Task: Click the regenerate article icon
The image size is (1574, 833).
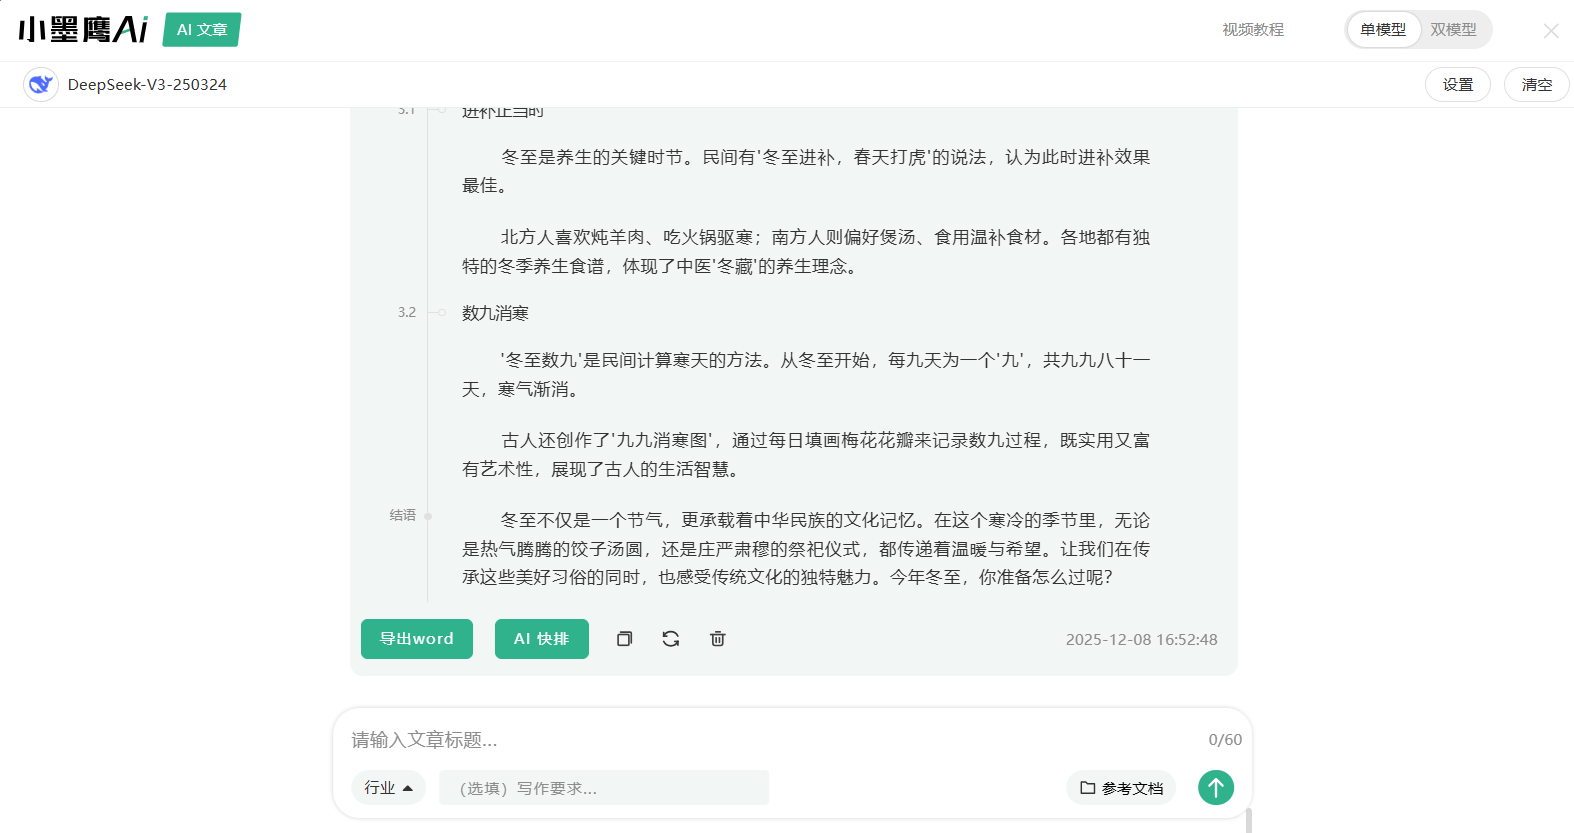Action: tap(671, 639)
